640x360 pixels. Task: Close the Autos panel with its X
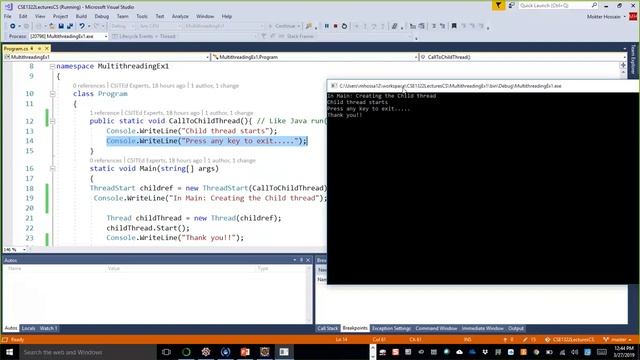(x=308, y=260)
